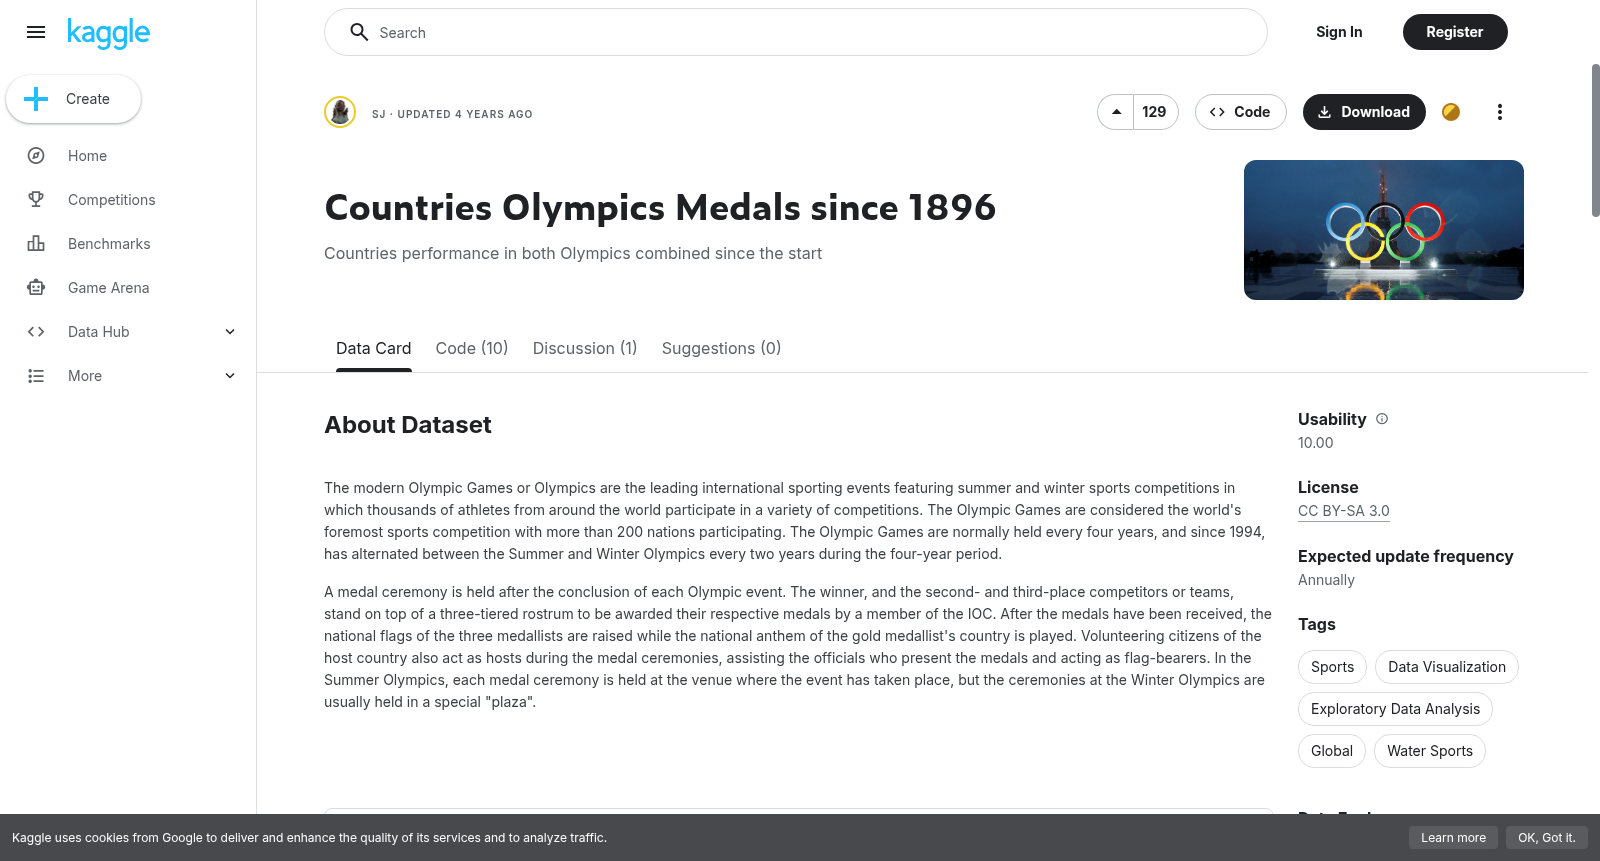Open the Olympic rings cover image

pos(1384,230)
